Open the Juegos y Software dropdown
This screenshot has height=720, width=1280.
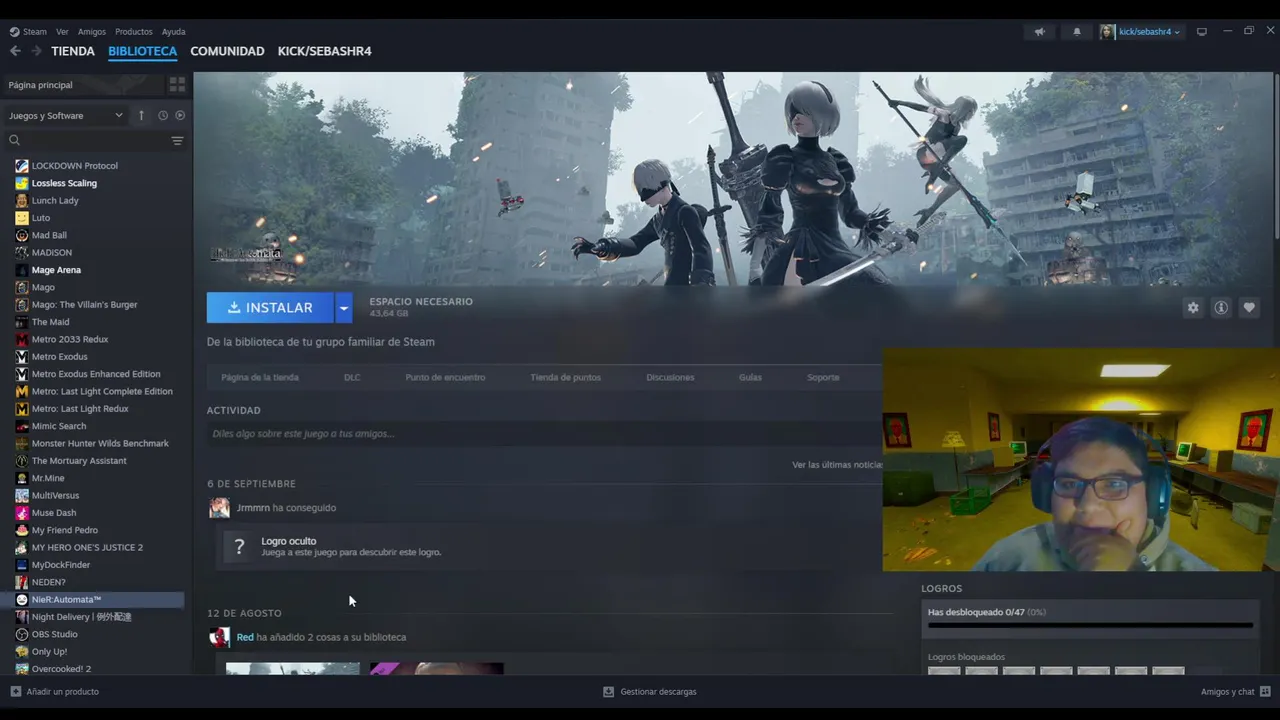point(66,115)
